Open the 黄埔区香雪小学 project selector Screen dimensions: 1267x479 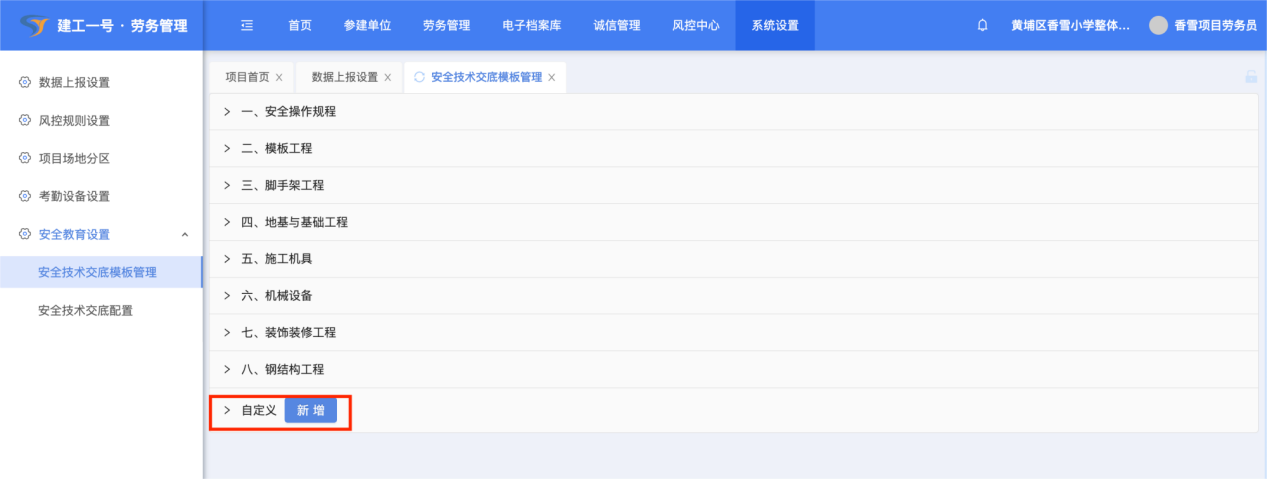coord(1070,25)
